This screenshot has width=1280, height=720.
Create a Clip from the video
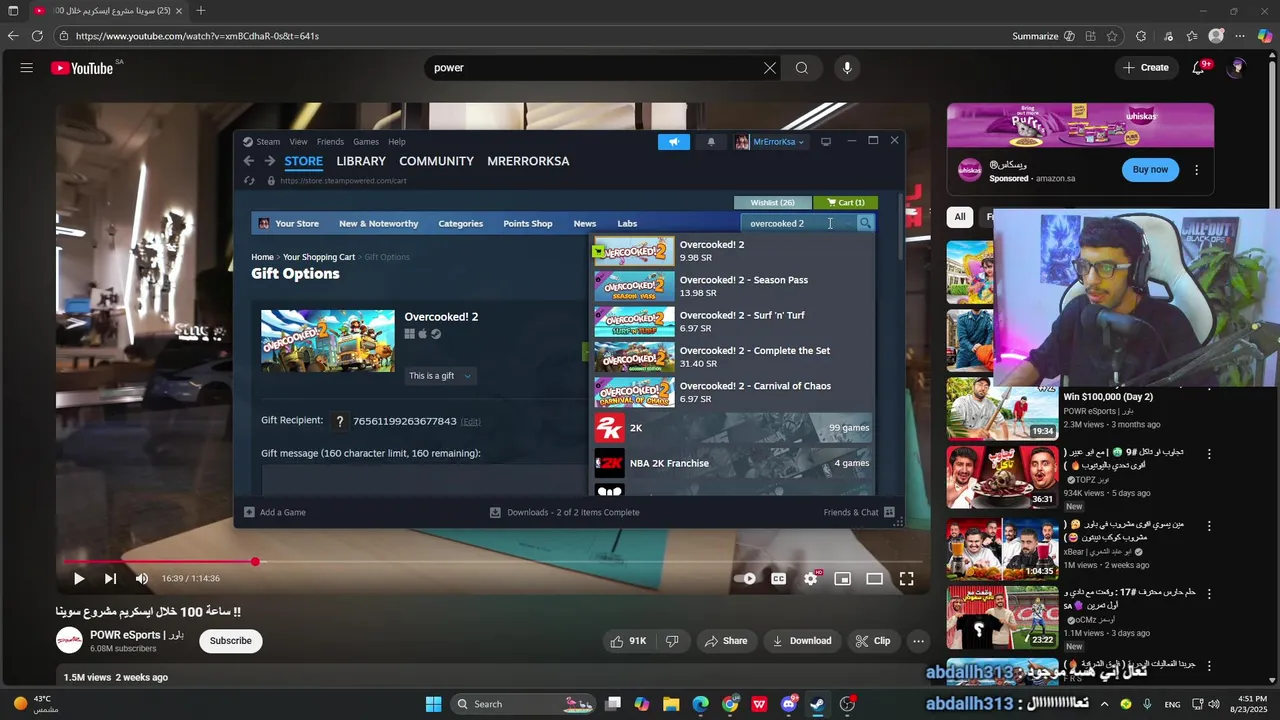tap(873, 641)
